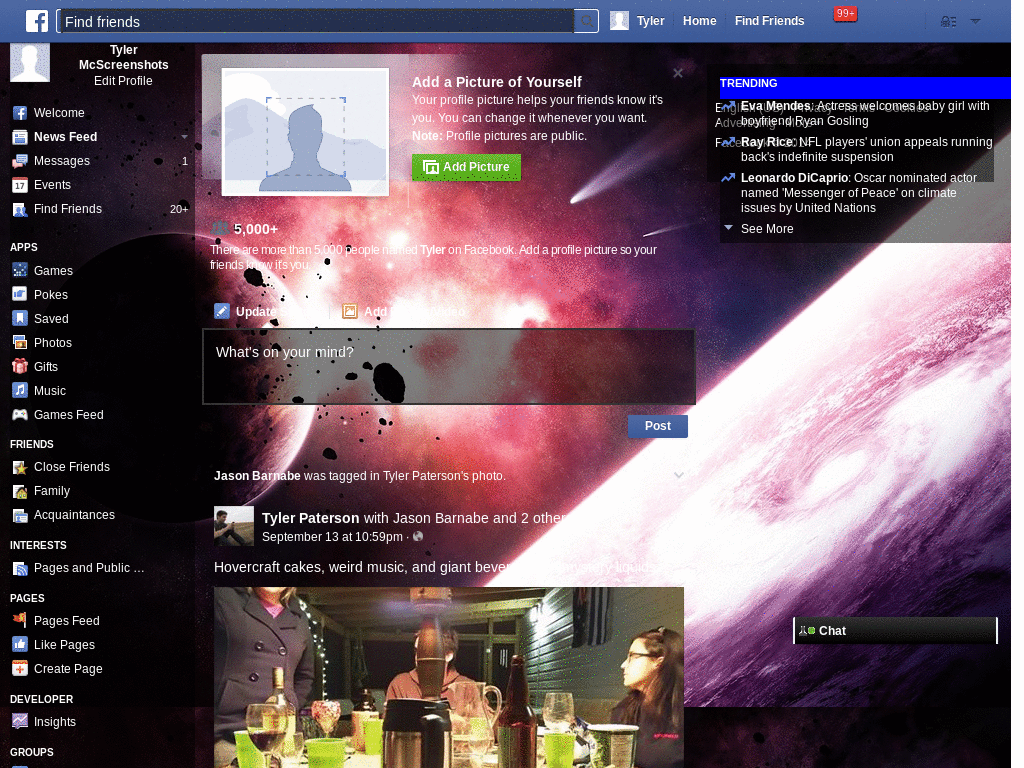Image resolution: width=1024 pixels, height=768 pixels.
Task: Open post options chevron for Jason Barnabe story
Action: point(679,475)
